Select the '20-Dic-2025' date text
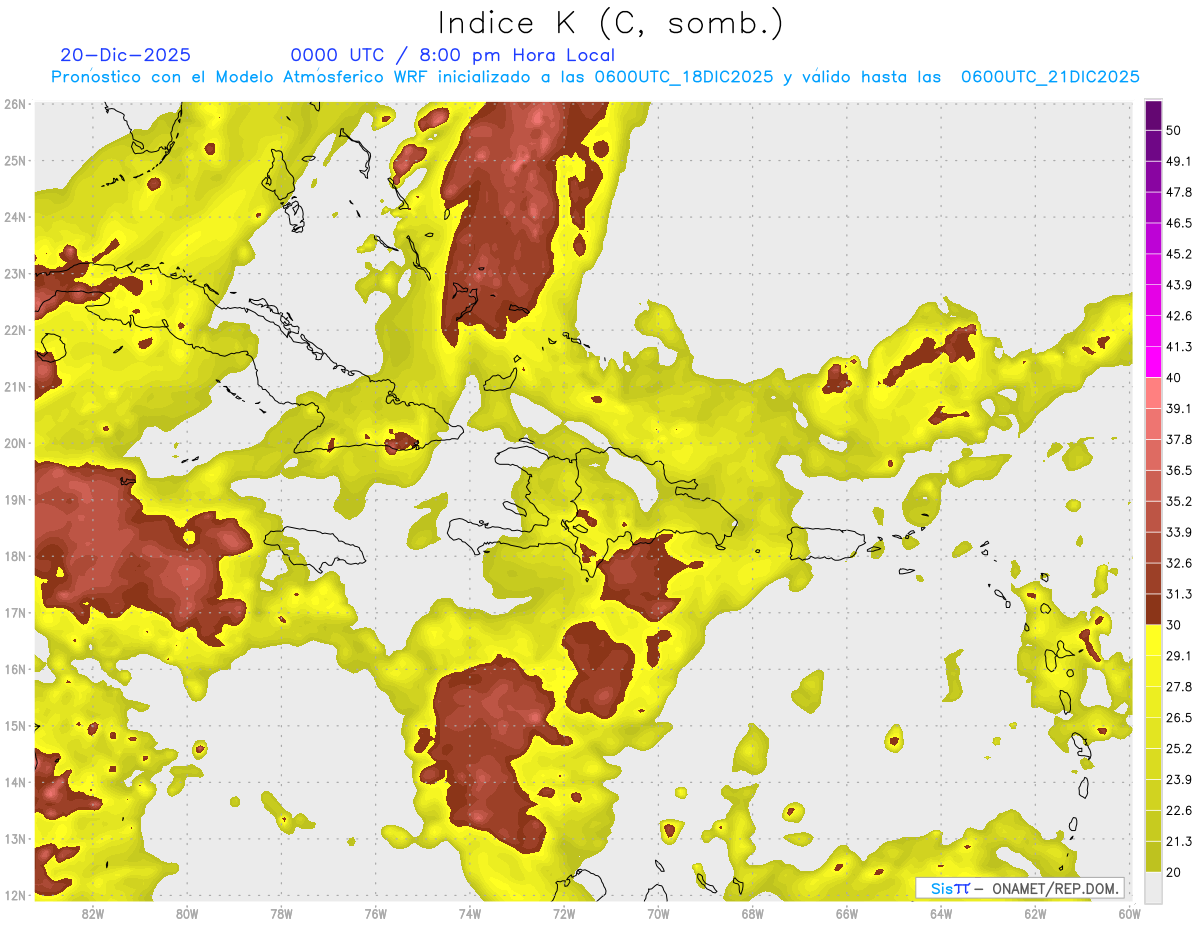Screen dimensions: 1200x927 pos(125,55)
